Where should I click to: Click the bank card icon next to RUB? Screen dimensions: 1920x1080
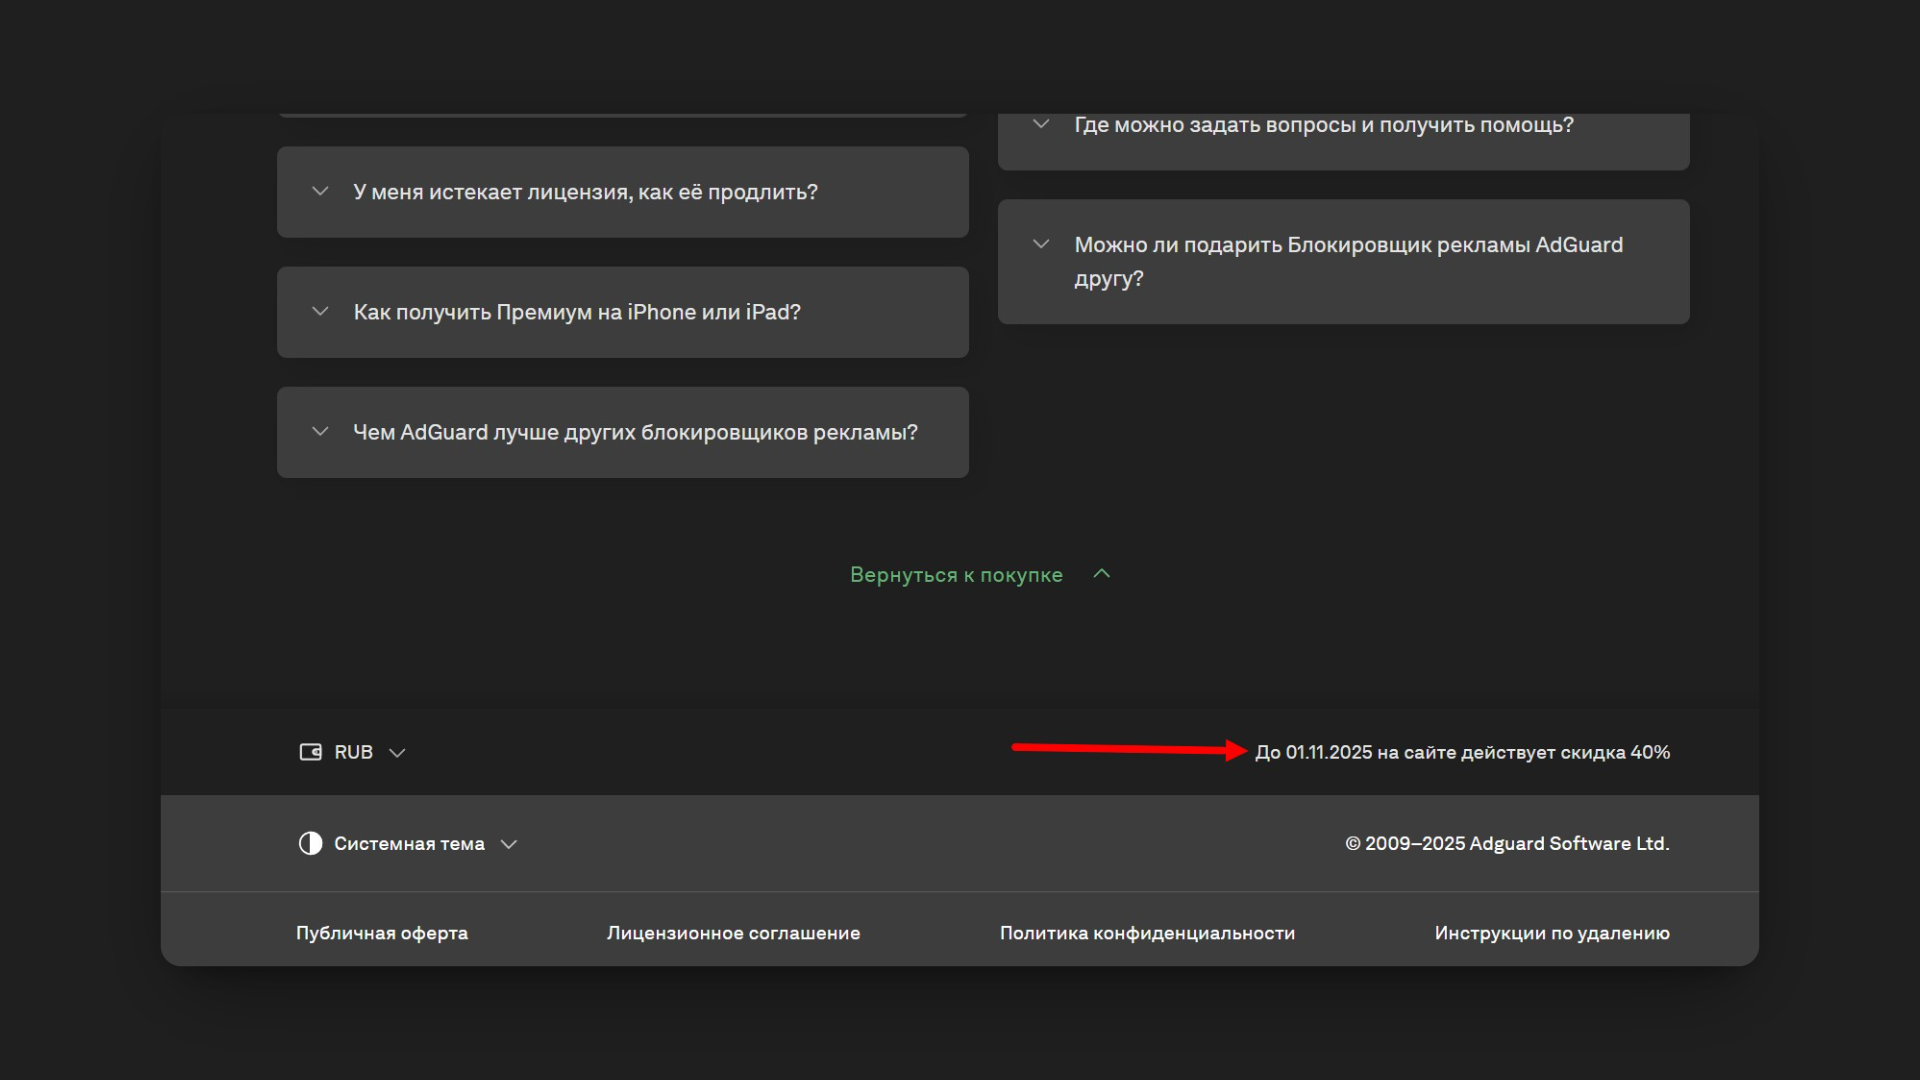click(x=311, y=751)
